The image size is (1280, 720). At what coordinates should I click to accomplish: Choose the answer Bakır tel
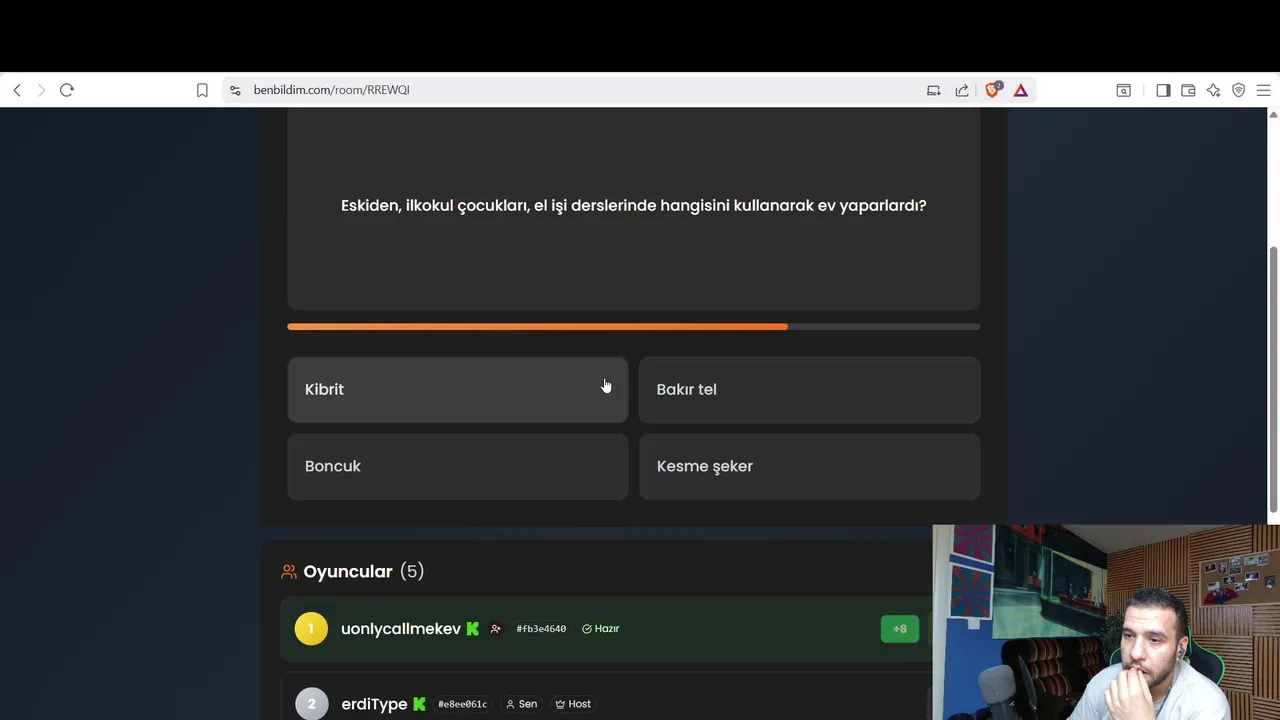[x=810, y=390]
